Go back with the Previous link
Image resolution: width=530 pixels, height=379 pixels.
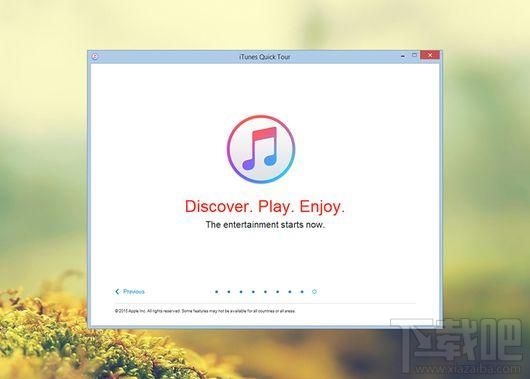pos(130,291)
